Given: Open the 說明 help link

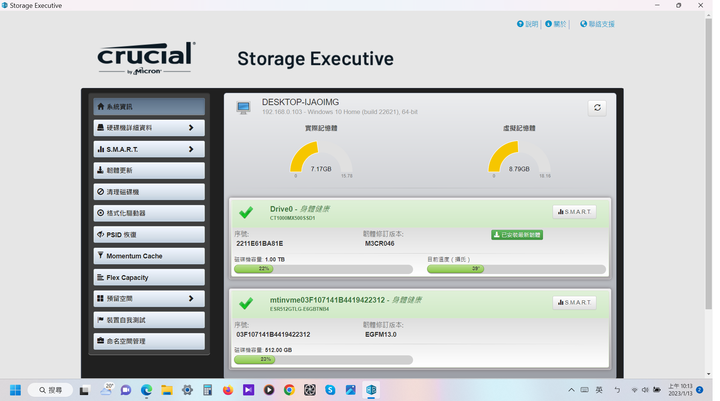Looking at the screenshot, I should coord(528,24).
